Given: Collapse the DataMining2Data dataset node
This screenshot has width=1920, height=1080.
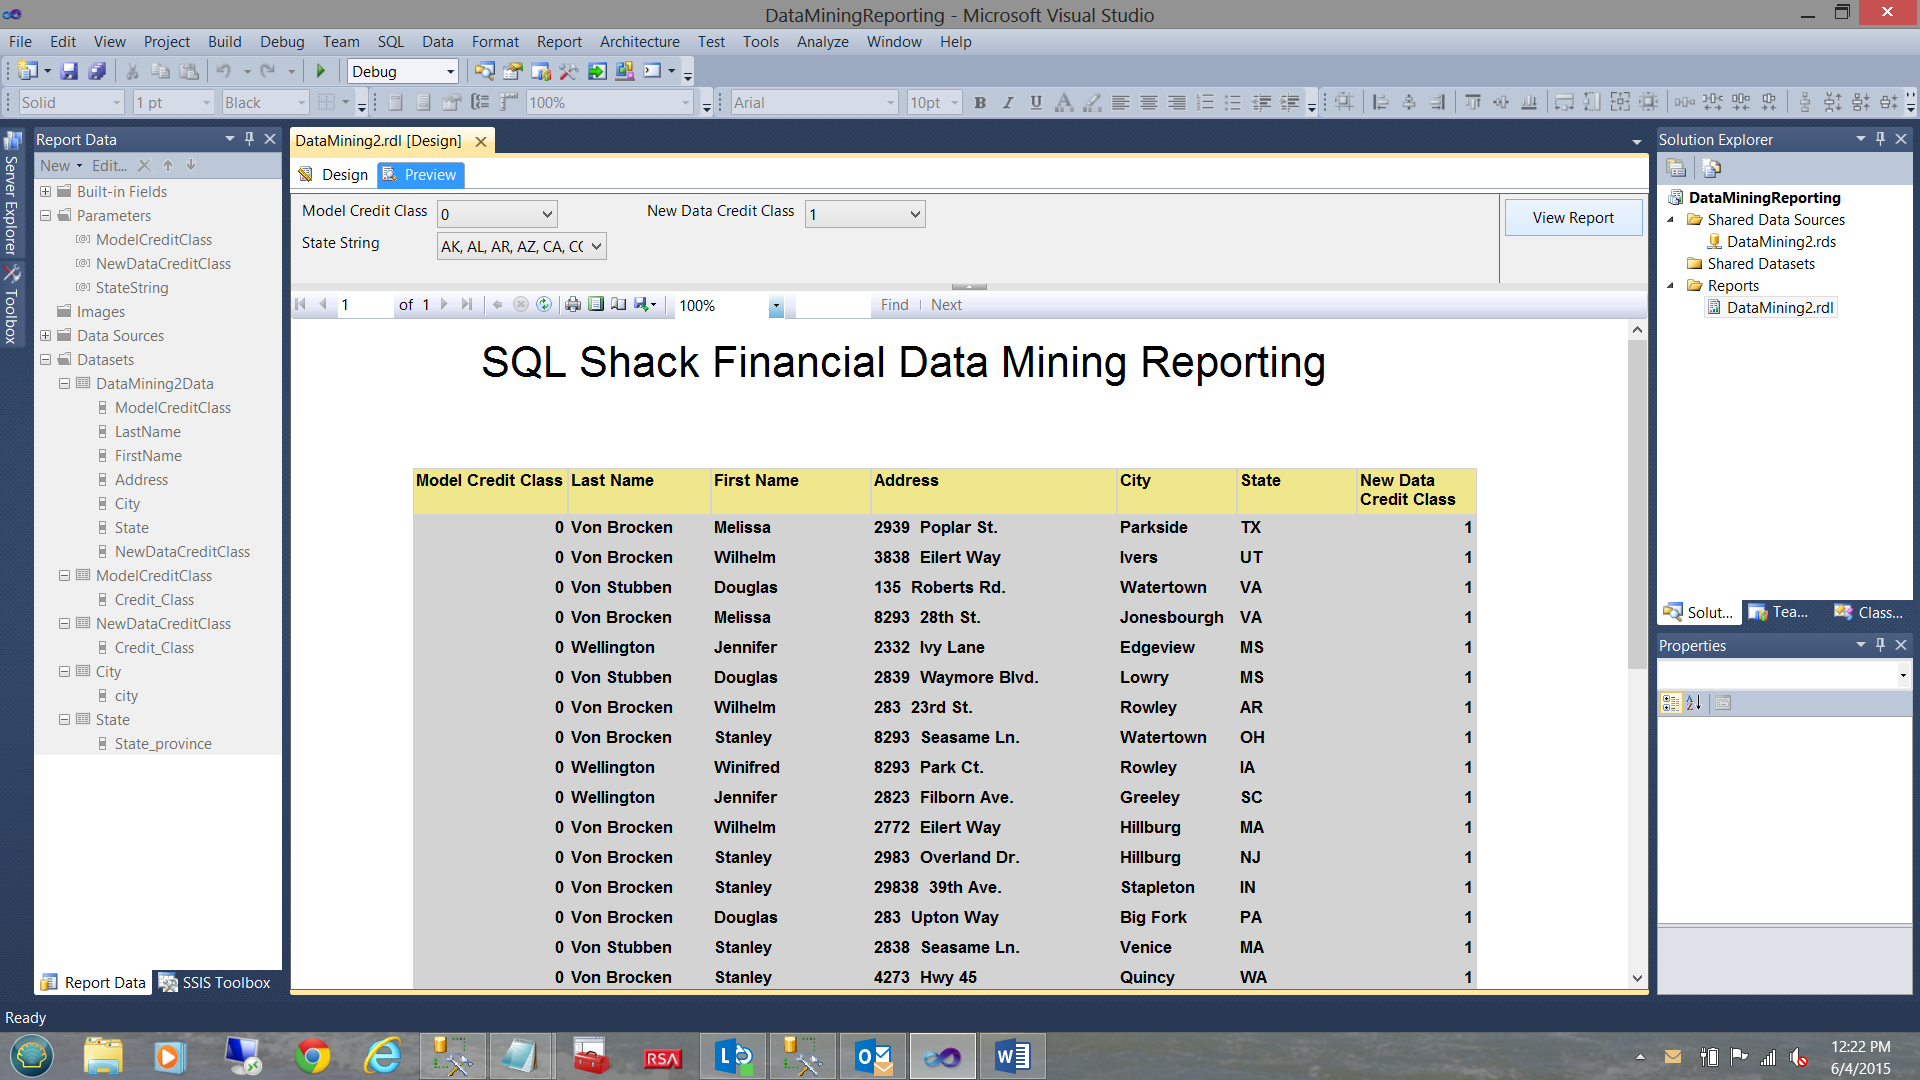Looking at the screenshot, I should [x=64, y=384].
